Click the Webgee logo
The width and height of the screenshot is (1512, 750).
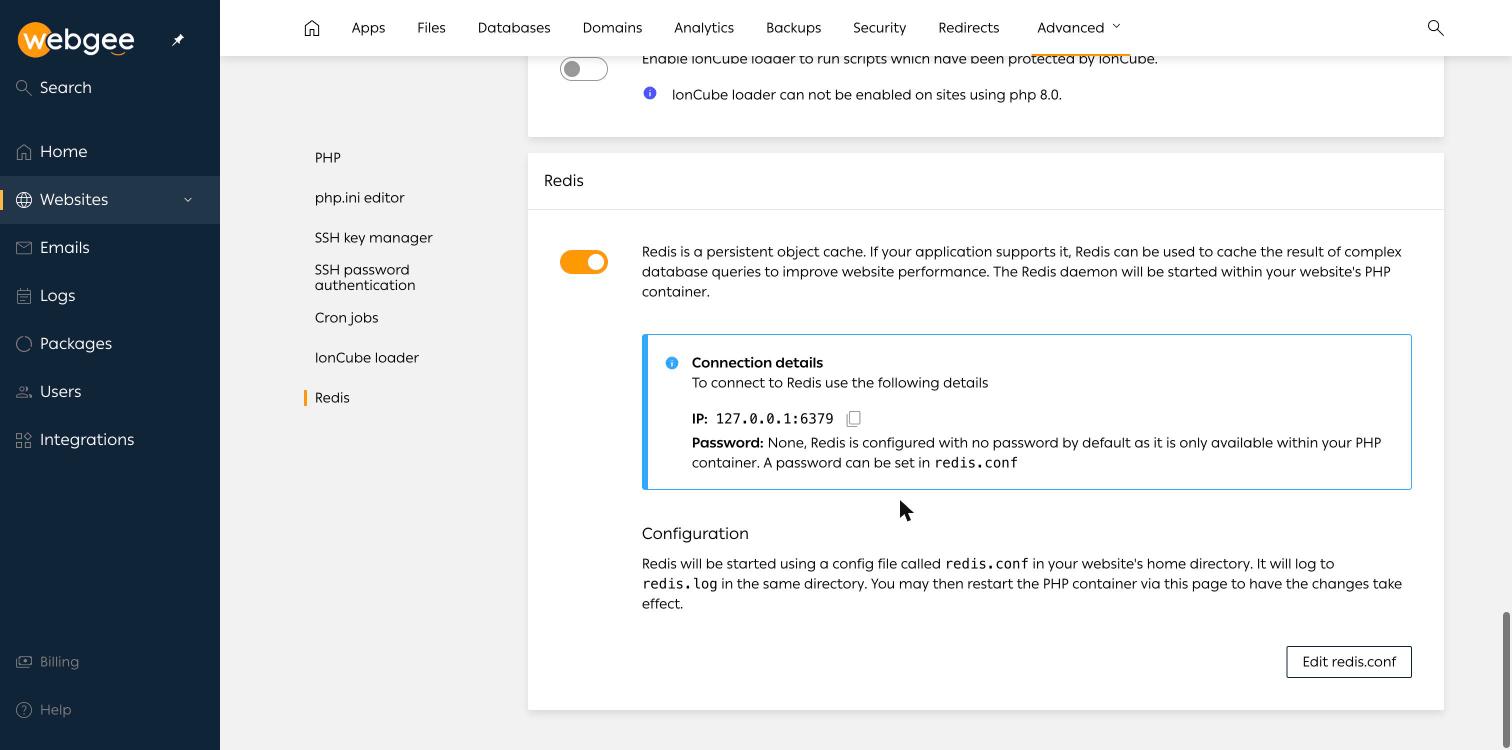[x=76, y=40]
